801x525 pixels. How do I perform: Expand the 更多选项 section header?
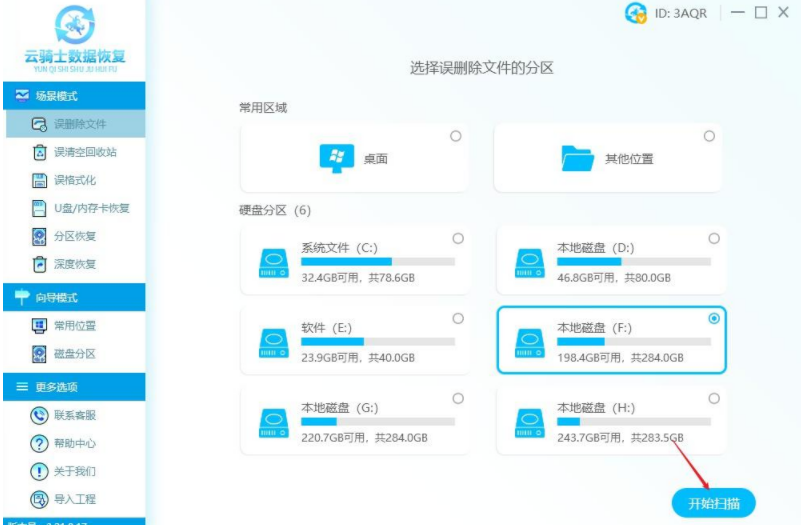pyautogui.click(x=72, y=387)
